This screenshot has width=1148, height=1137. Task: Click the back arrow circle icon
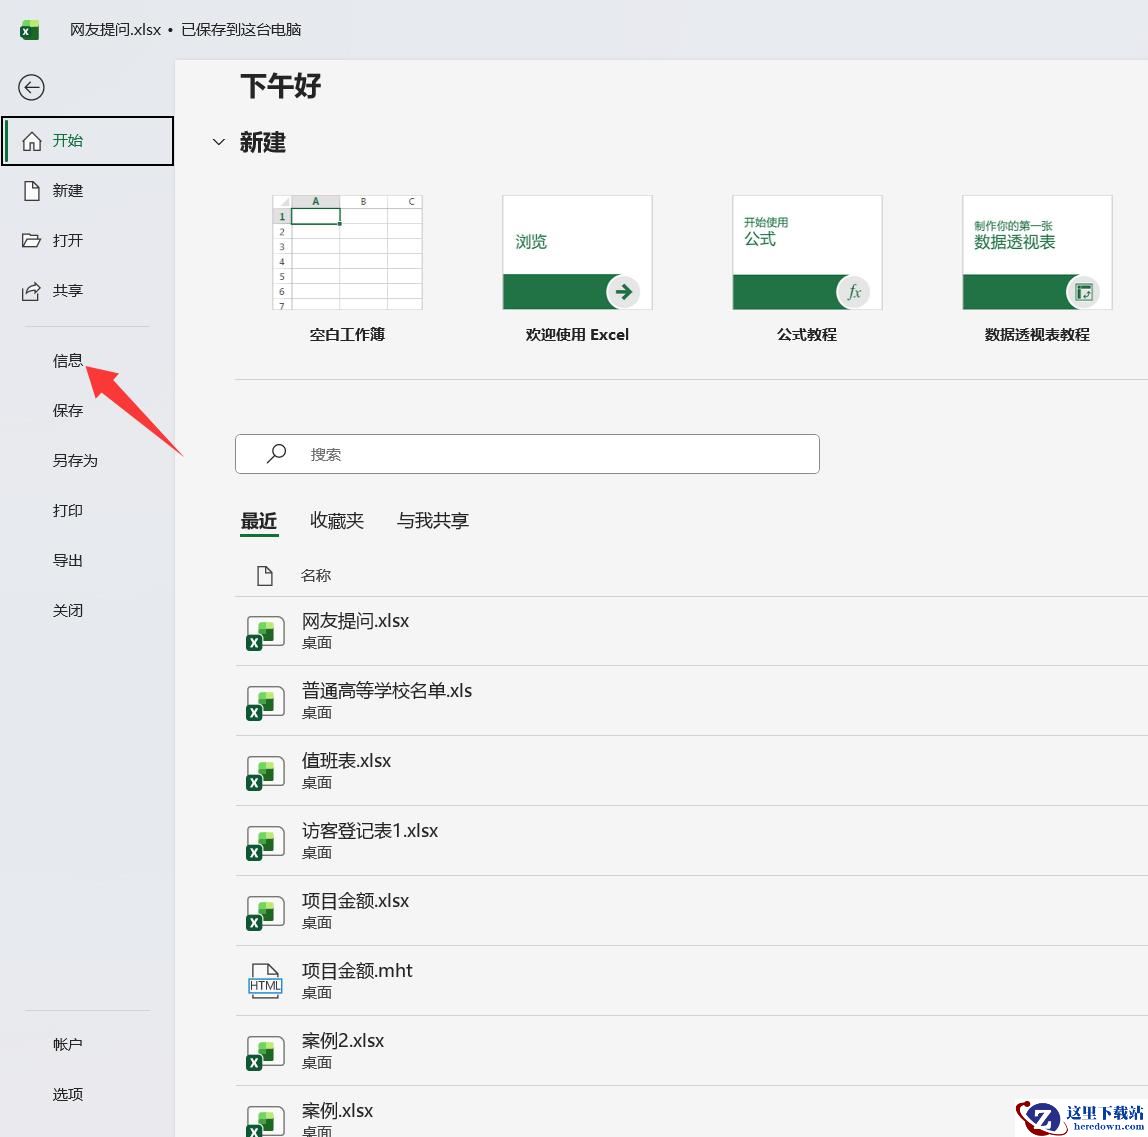pos(31,88)
